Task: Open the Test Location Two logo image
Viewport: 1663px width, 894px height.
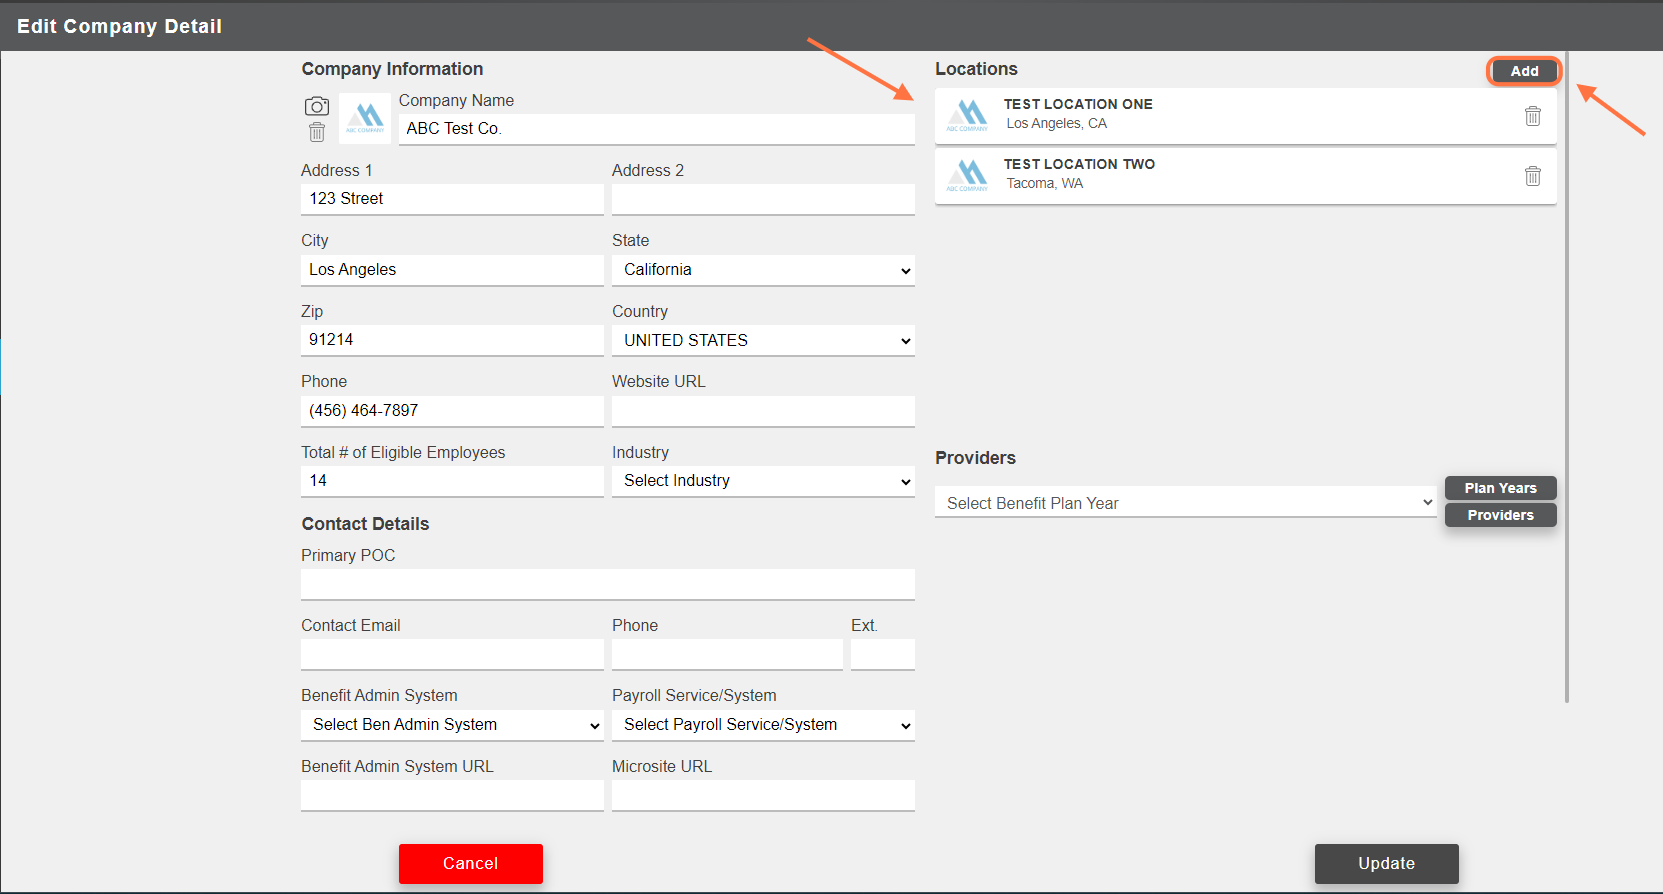Action: pyautogui.click(x=967, y=176)
